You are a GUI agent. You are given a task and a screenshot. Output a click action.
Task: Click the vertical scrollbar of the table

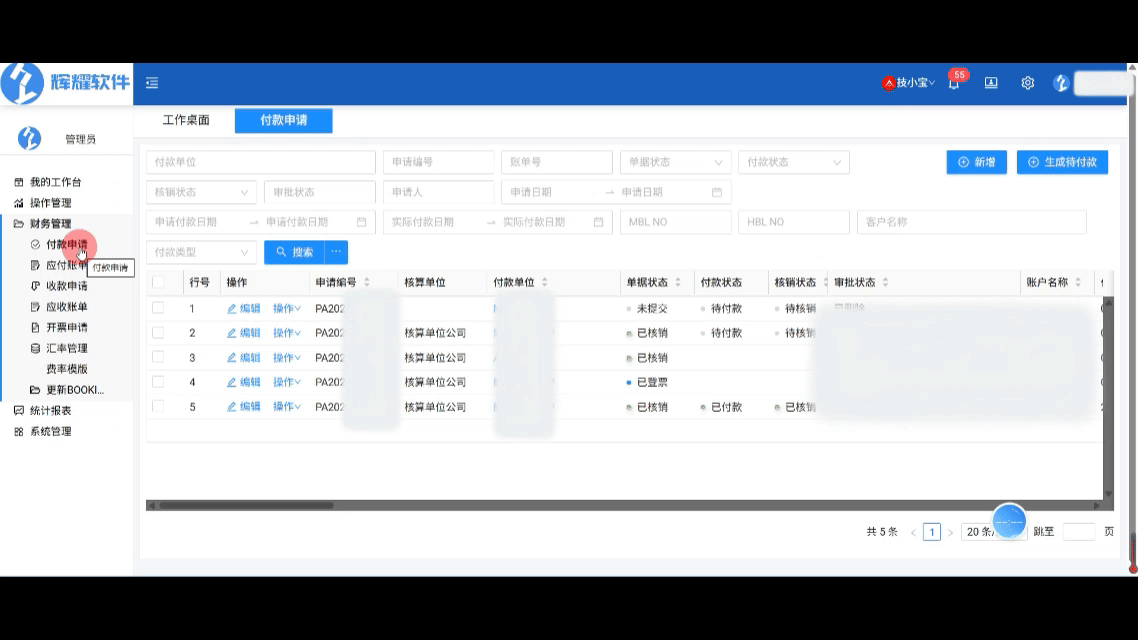(x=1108, y=398)
